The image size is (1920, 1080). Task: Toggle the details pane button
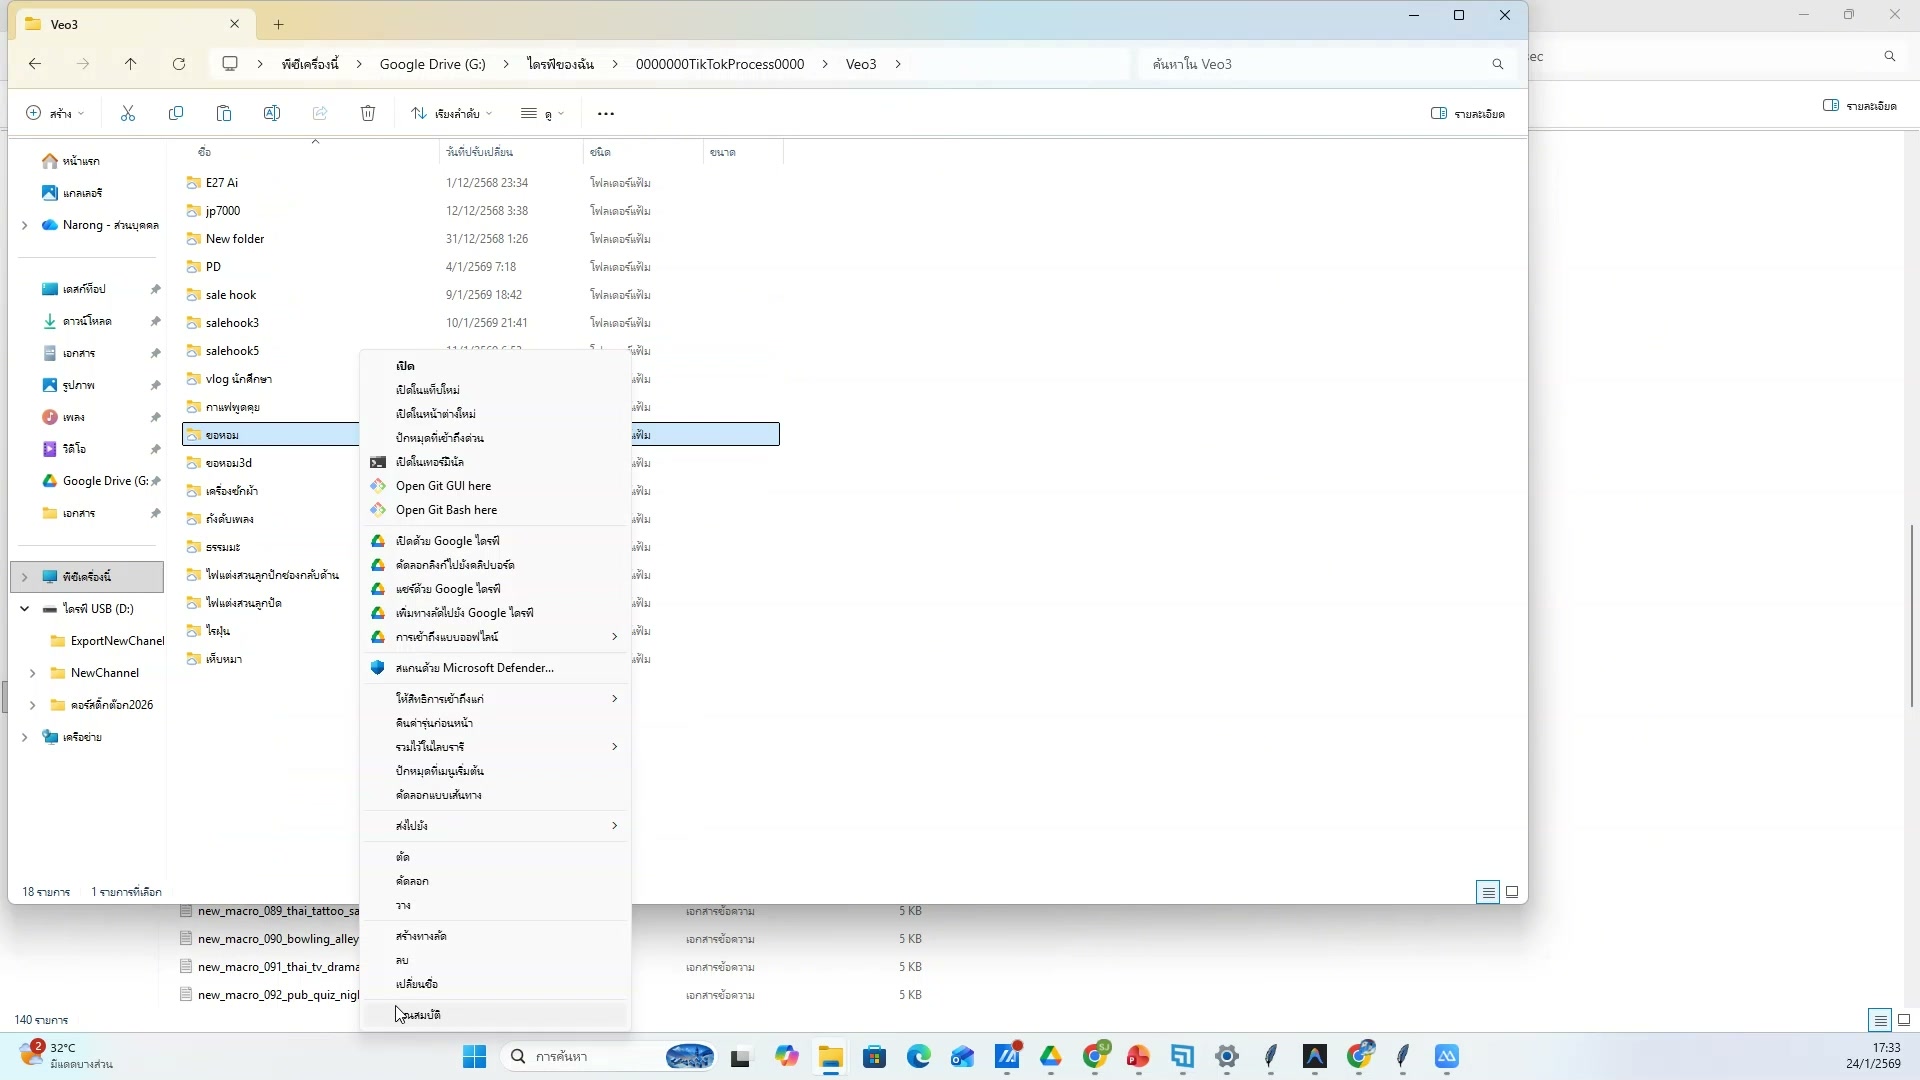[1468, 114]
